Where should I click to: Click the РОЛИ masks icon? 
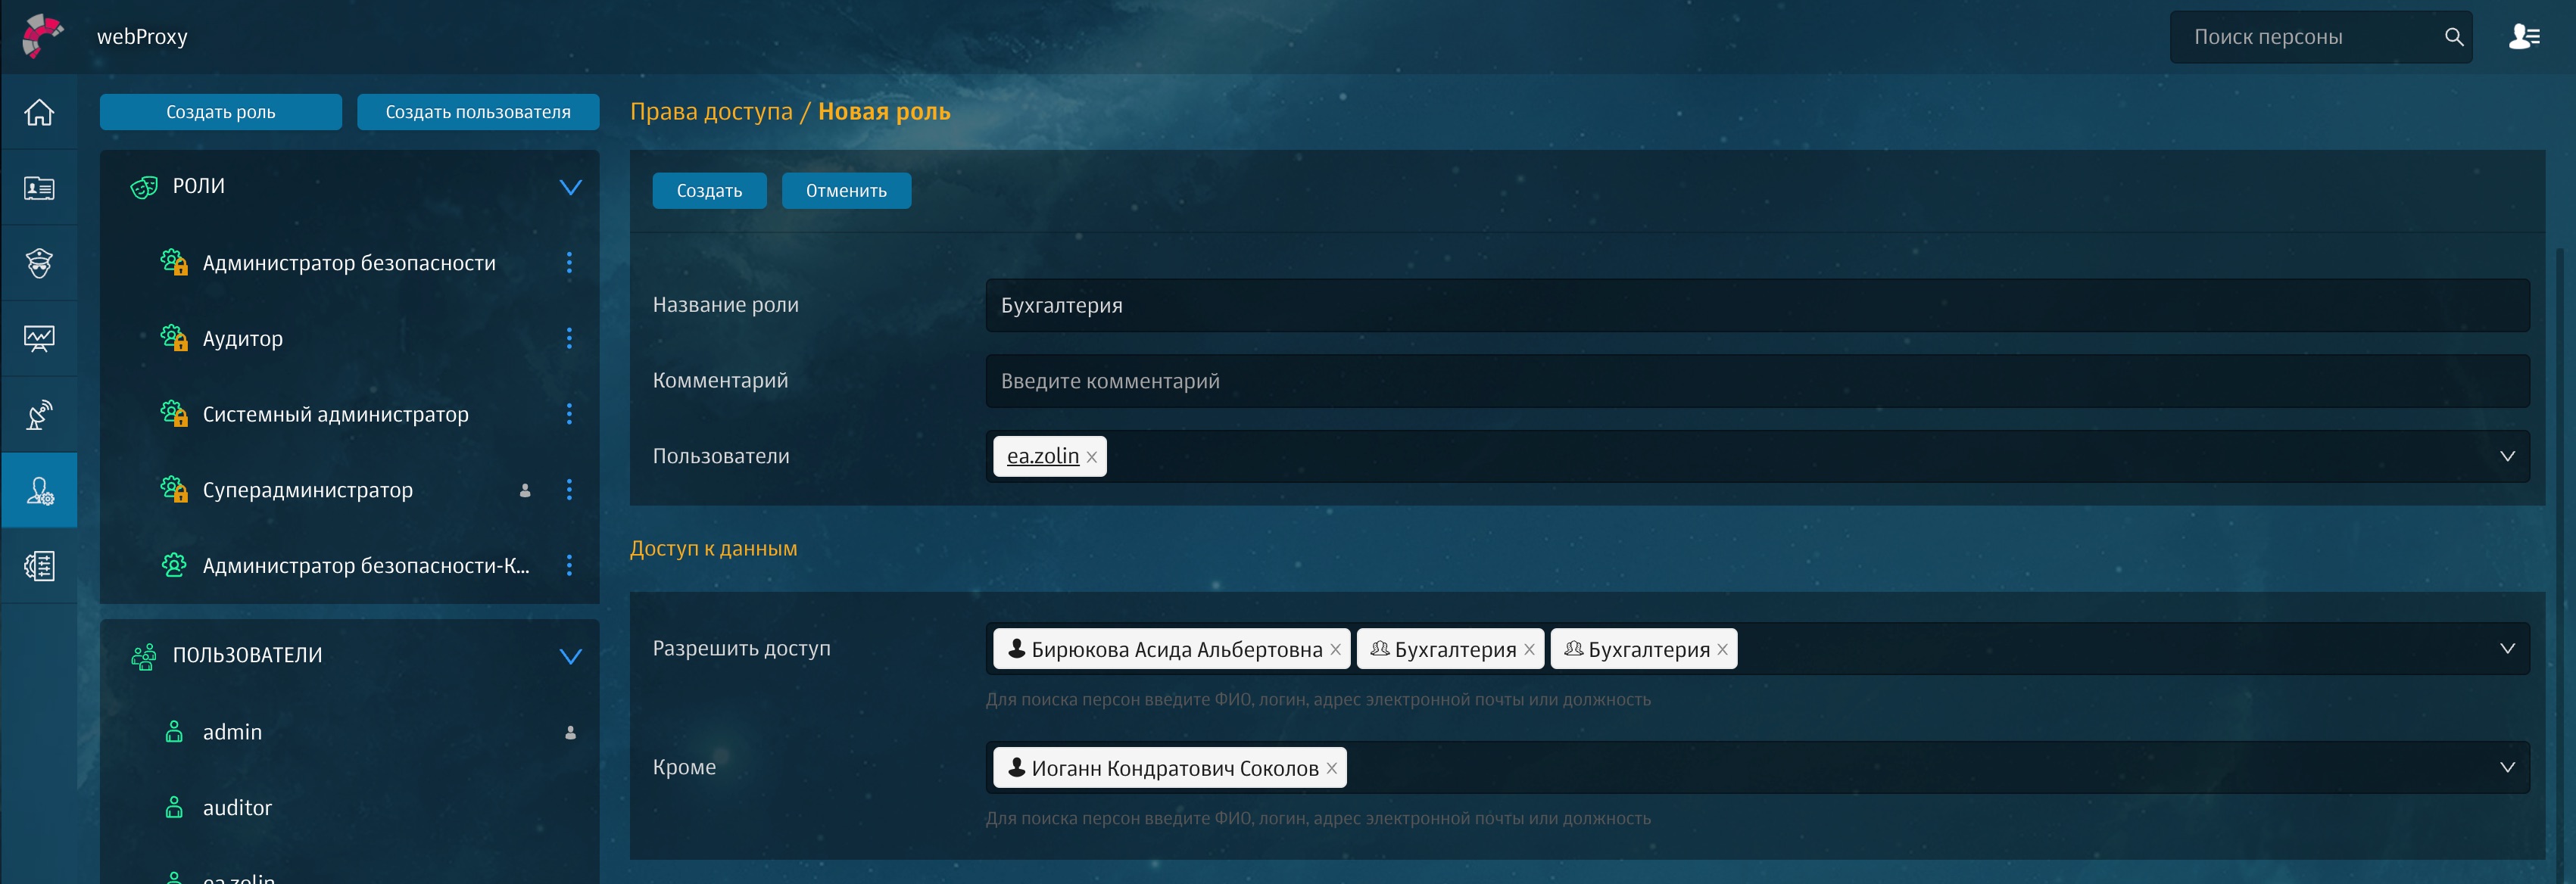pos(144,187)
